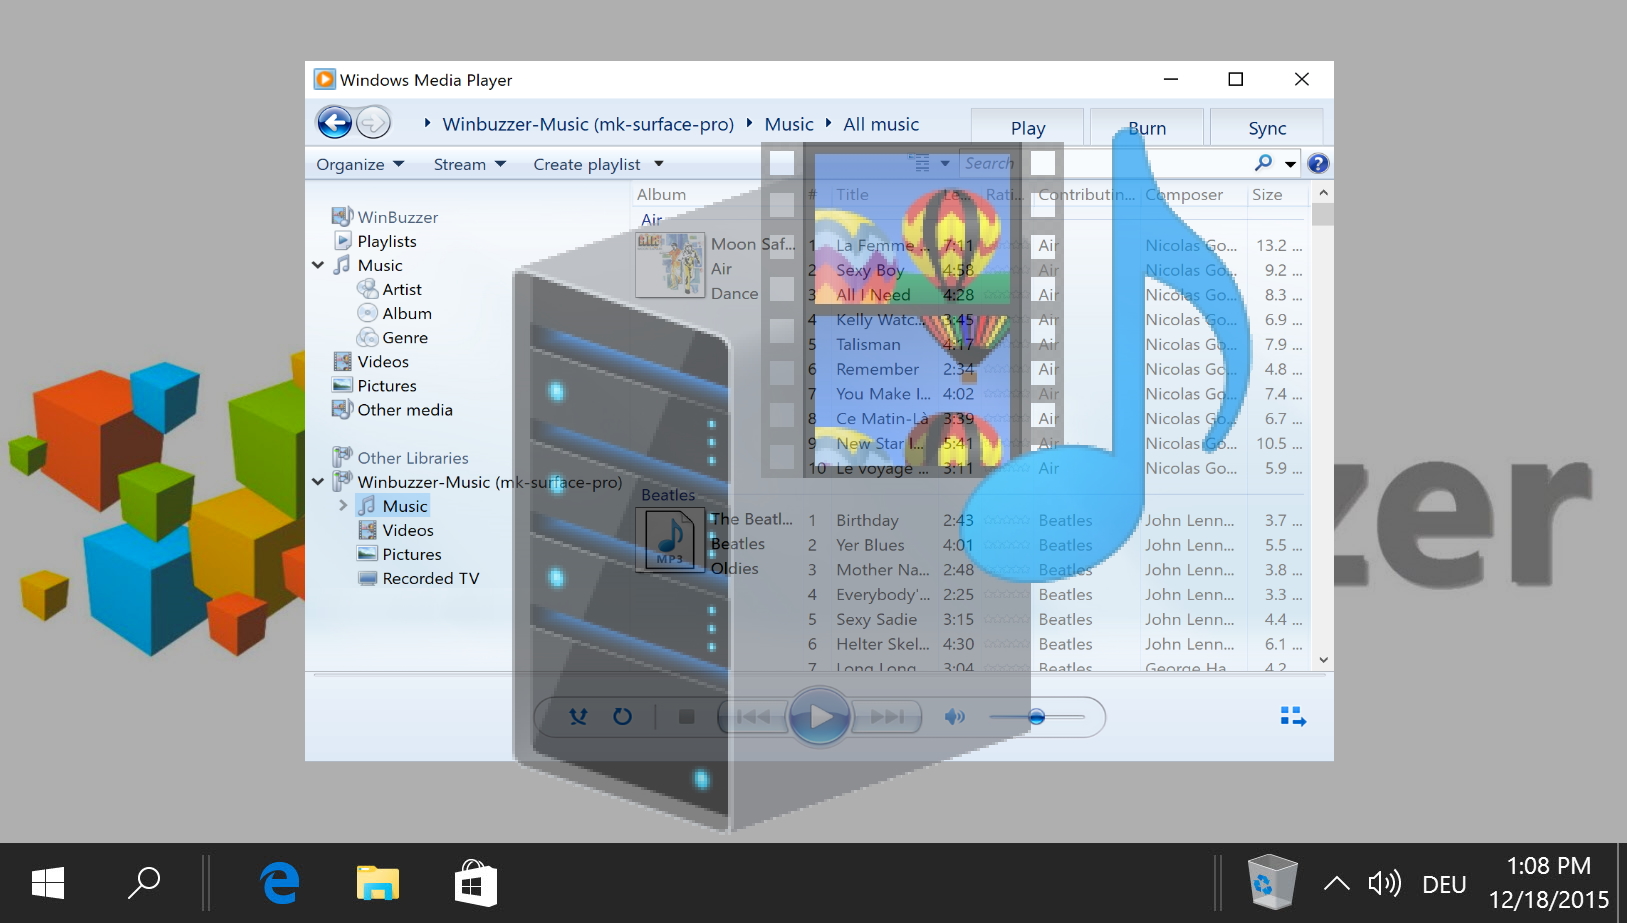Launch Microsoft Edge from the taskbar
Image resolution: width=1627 pixels, height=923 pixels.
coord(280,883)
